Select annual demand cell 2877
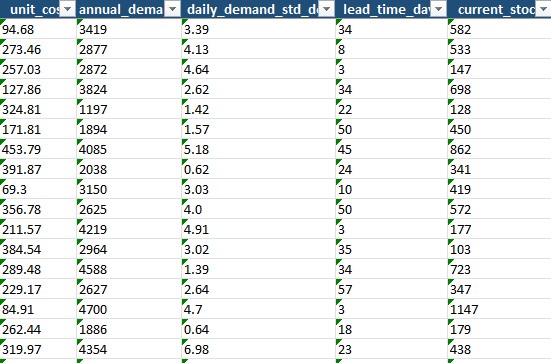Image resolution: width=551 pixels, height=363 pixels. click(x=129, y=49)
